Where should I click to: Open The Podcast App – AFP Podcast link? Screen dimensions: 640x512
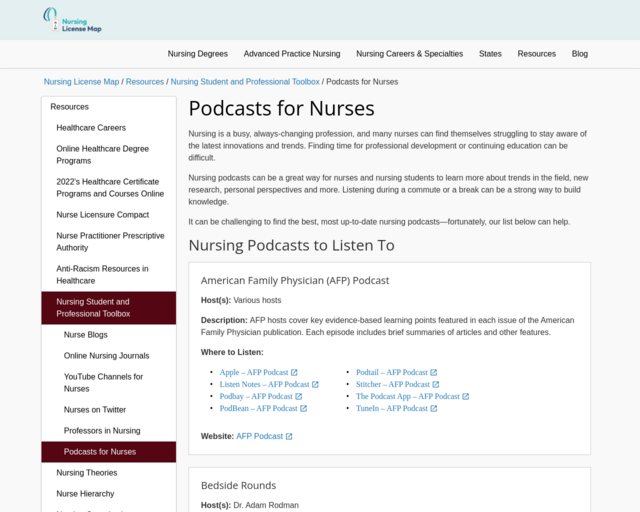click(408, 396)
